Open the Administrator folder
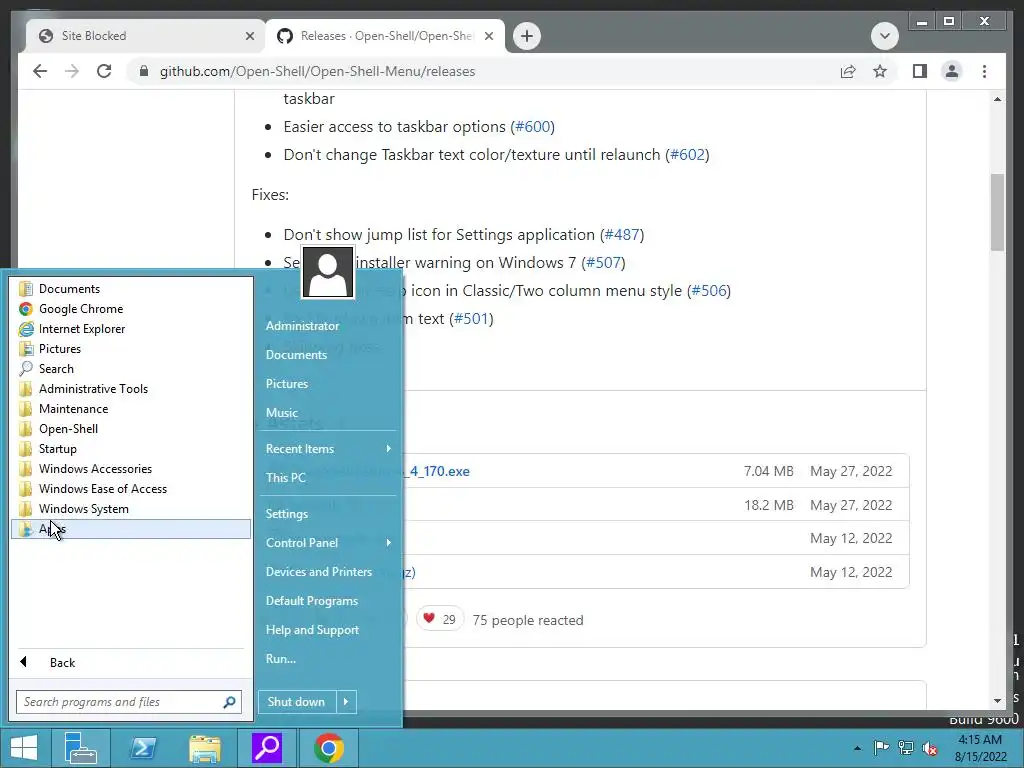Image resolution: width=1024 pixels, height=768 pixels. point(328,325)
